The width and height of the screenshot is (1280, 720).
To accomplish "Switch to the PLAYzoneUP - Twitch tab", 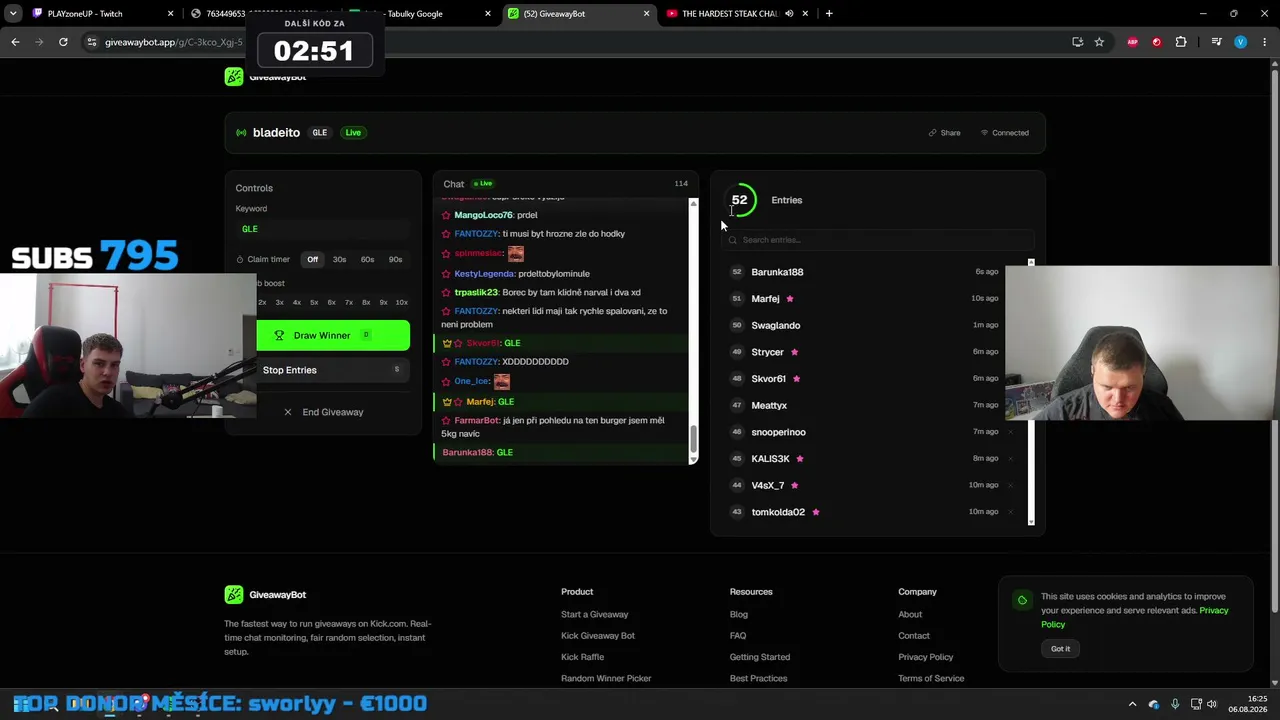I will pos(102,14).
